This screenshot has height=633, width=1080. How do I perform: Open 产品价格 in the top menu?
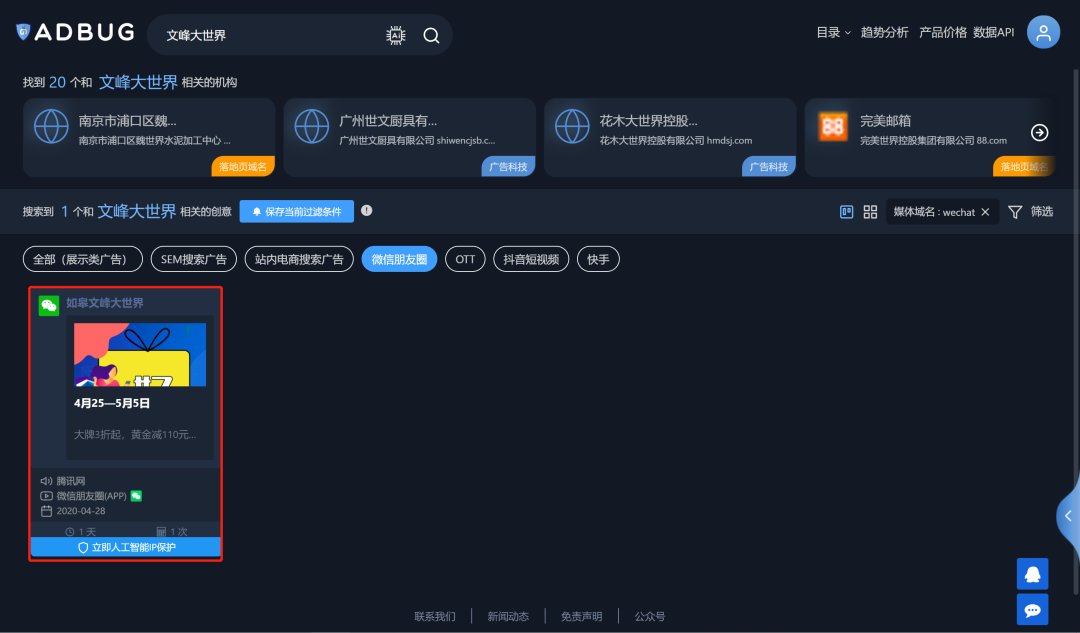[x=943, y=32]
